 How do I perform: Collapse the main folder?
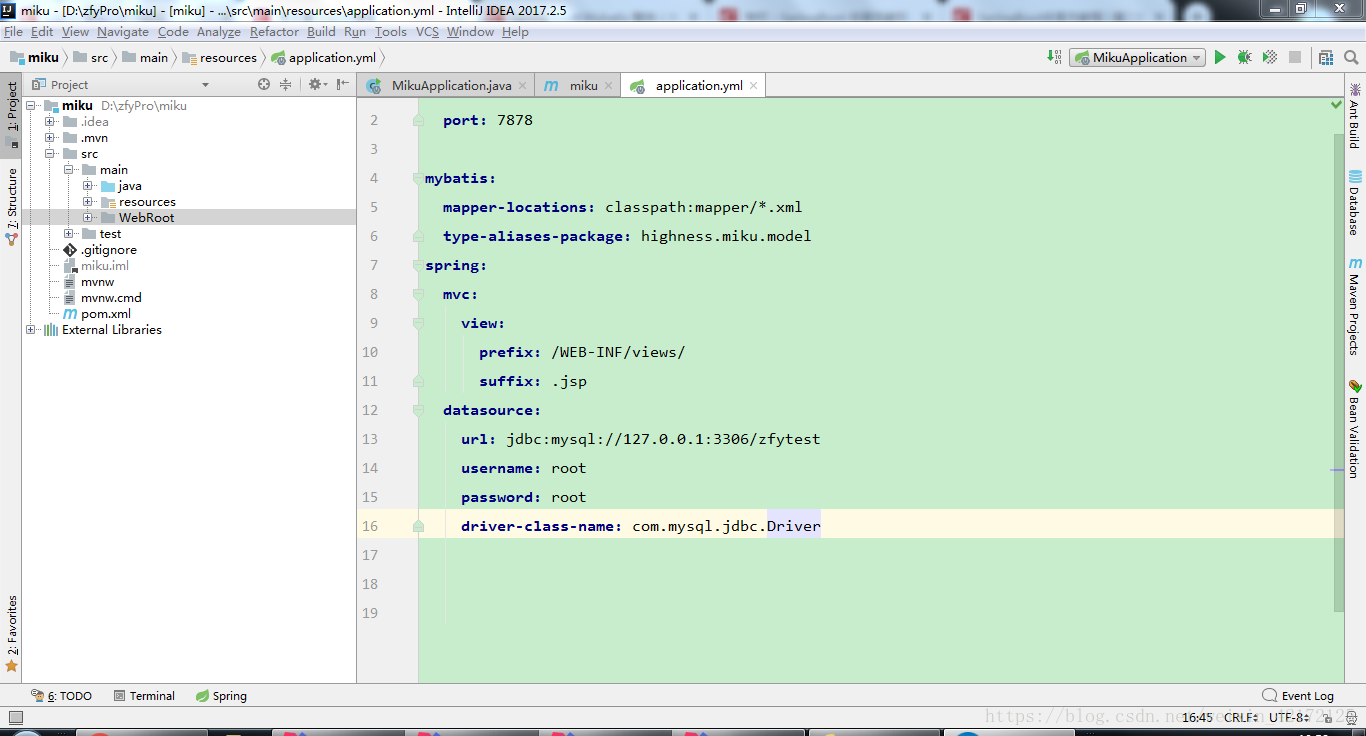[x=69, y=170]
